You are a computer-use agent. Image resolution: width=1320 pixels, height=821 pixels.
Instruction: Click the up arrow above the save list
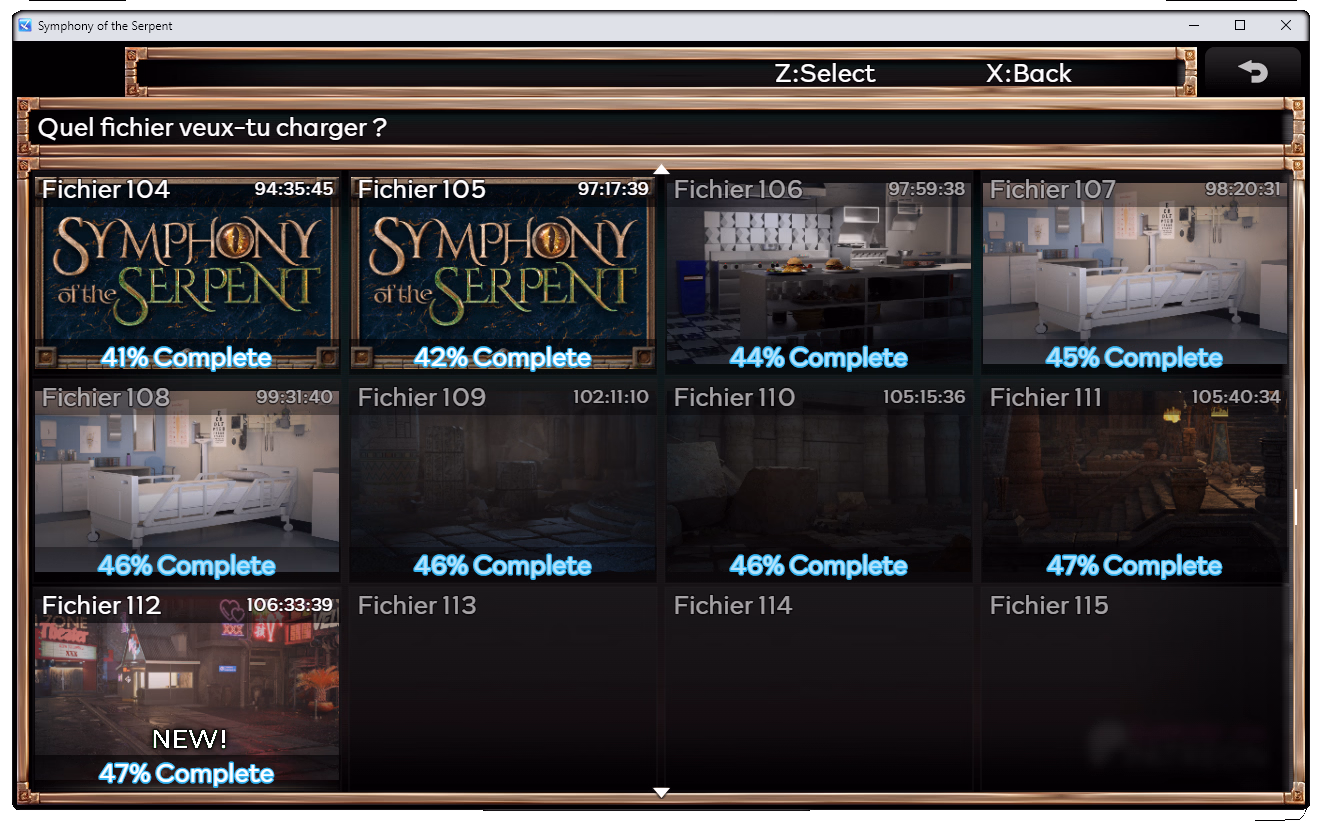(661, 169)
